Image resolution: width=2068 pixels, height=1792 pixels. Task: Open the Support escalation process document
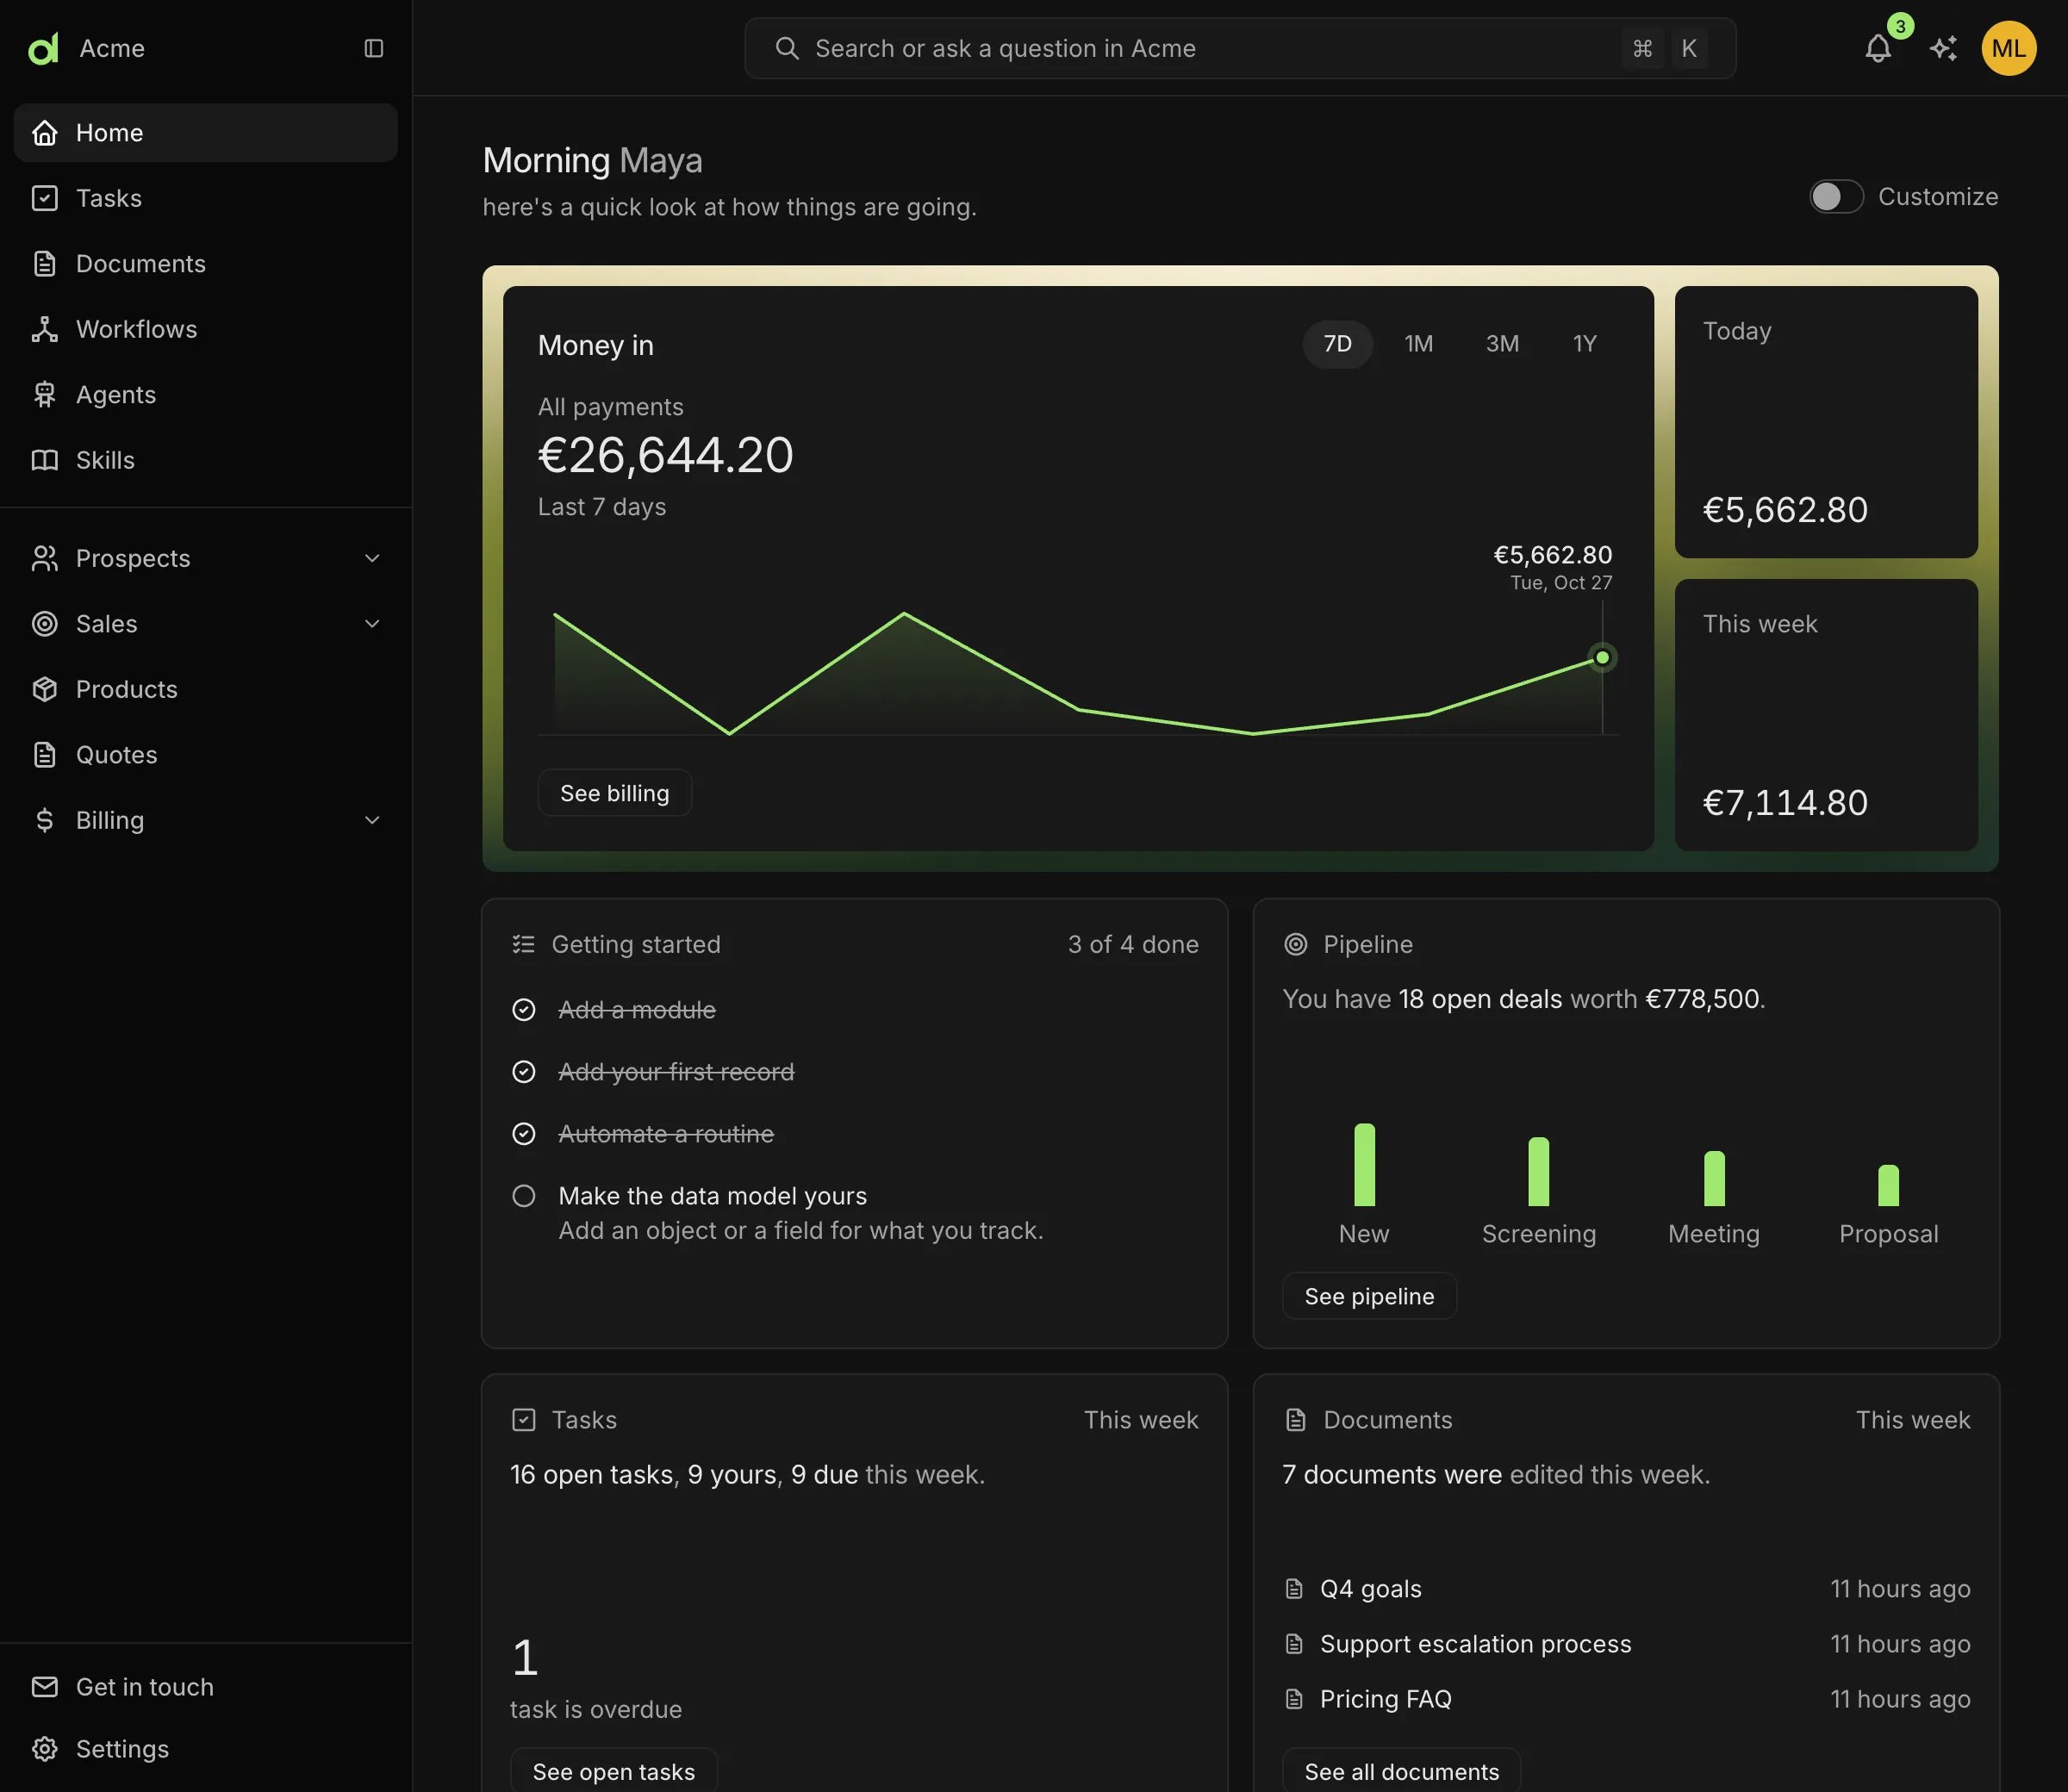pos(1626,1644)
